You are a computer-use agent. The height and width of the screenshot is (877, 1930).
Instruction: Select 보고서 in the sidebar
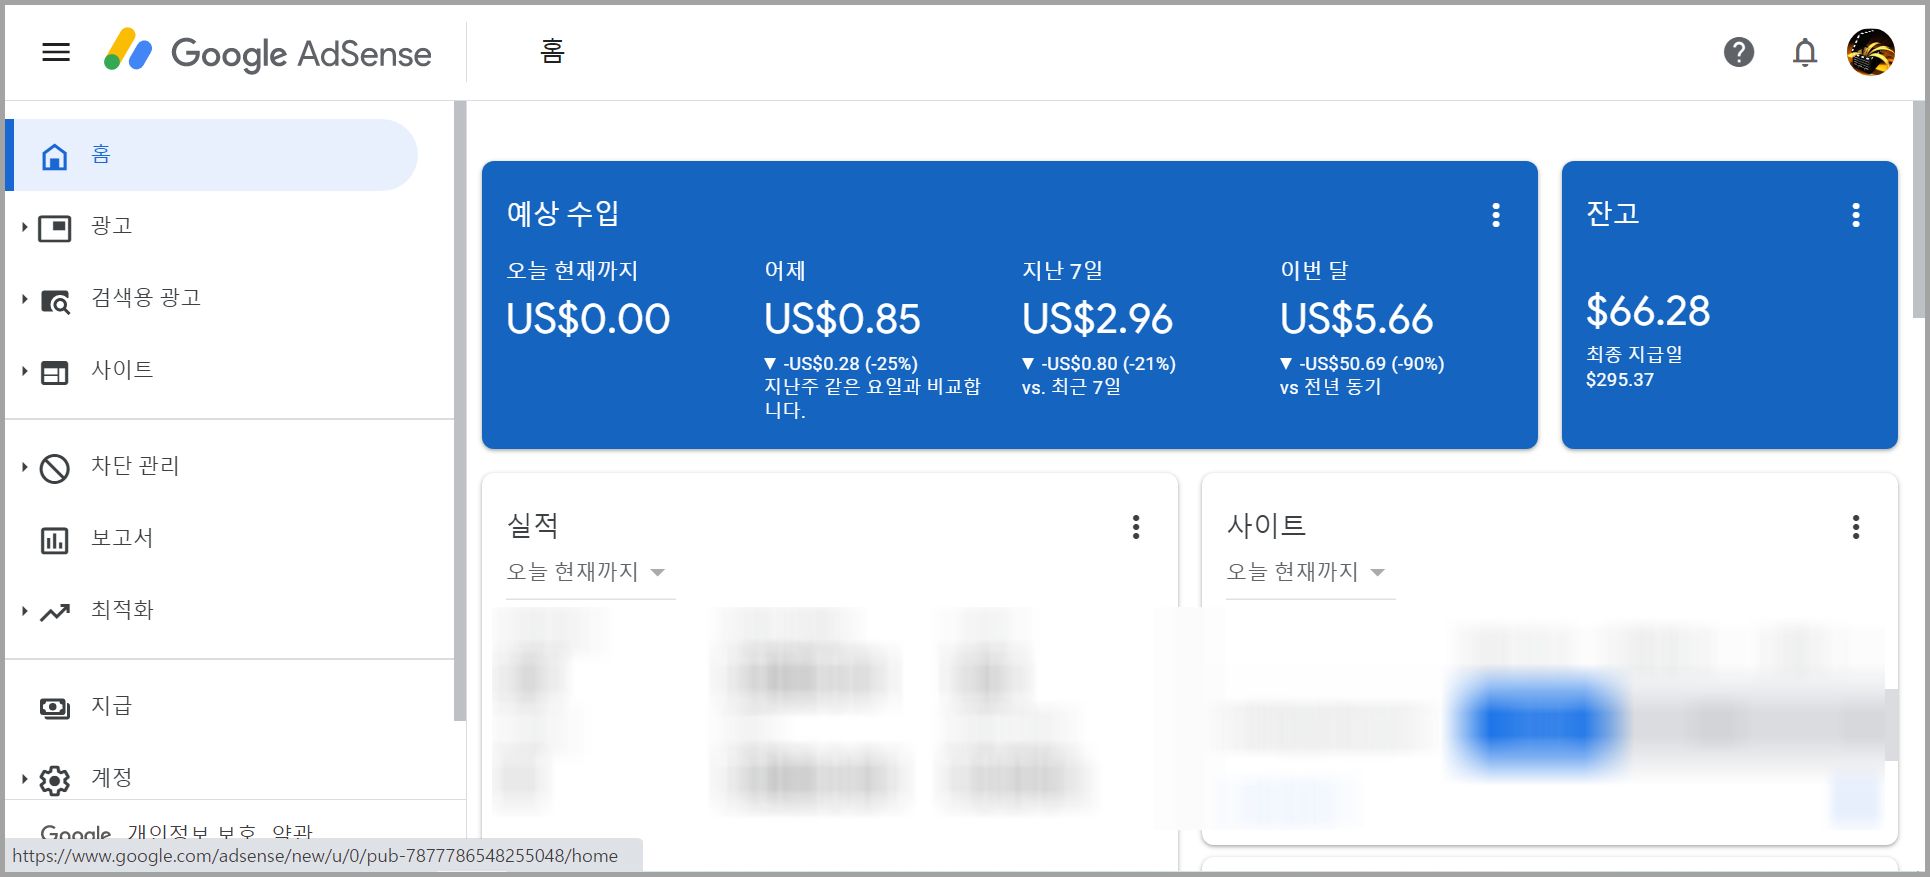(x=122, y=538)
